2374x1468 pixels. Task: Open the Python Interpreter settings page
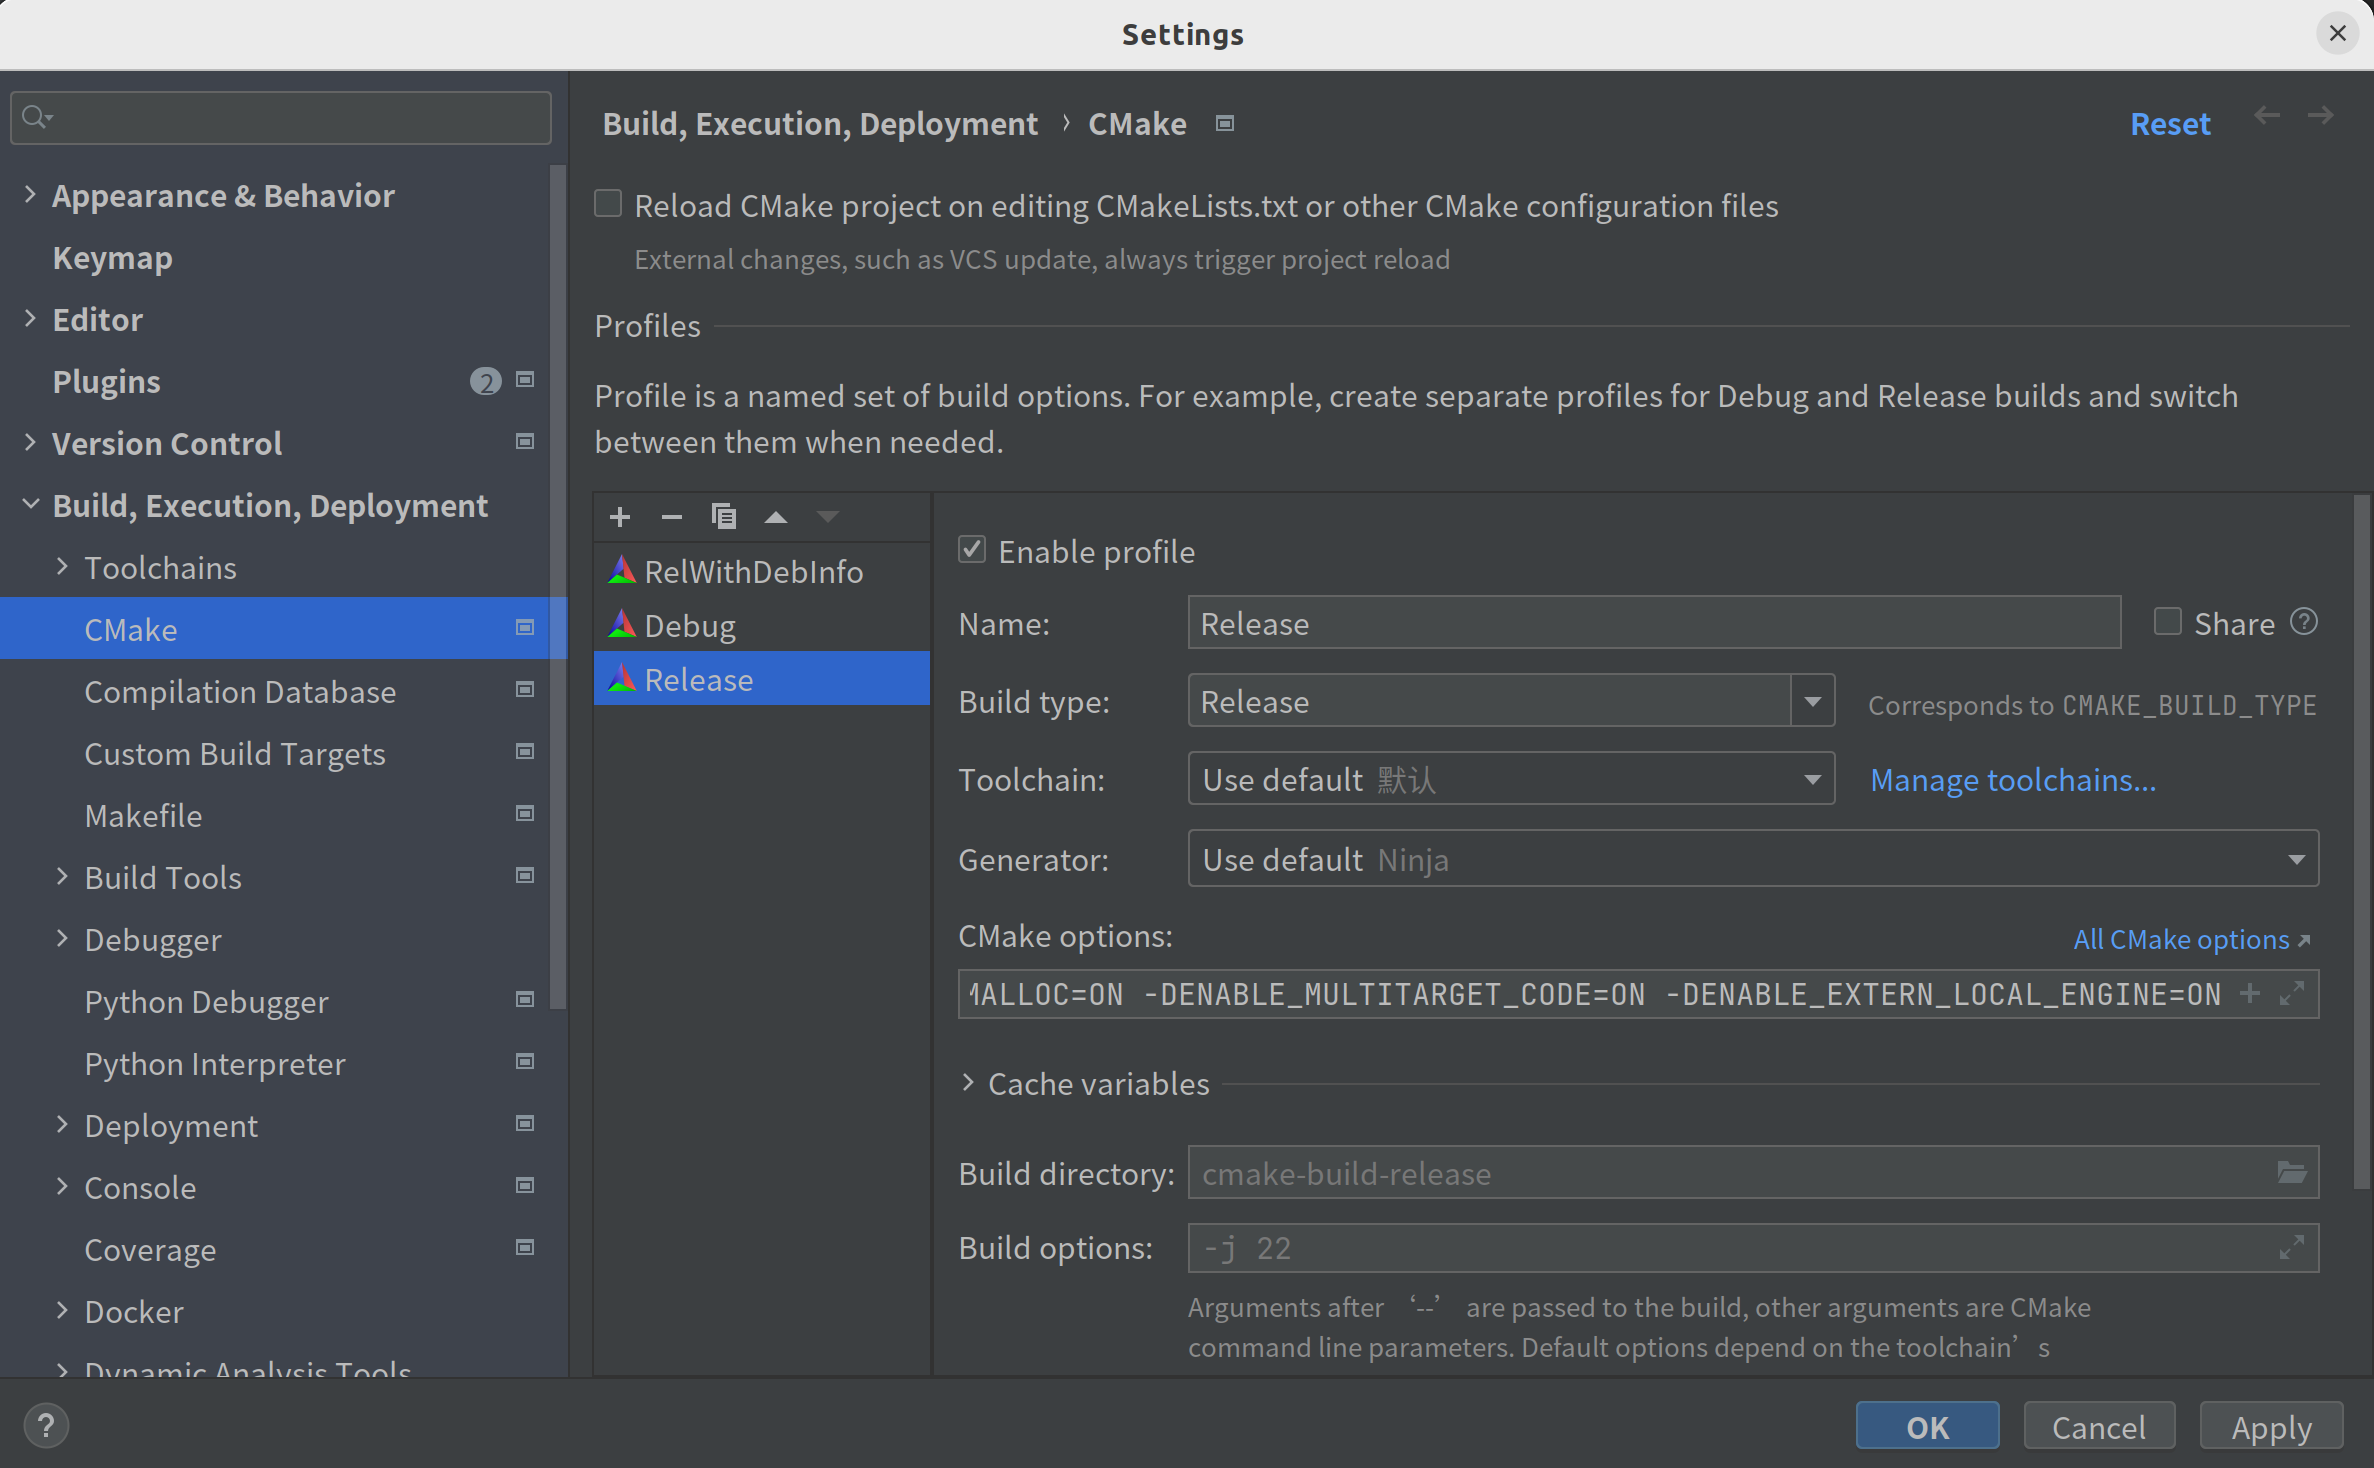214,1063
